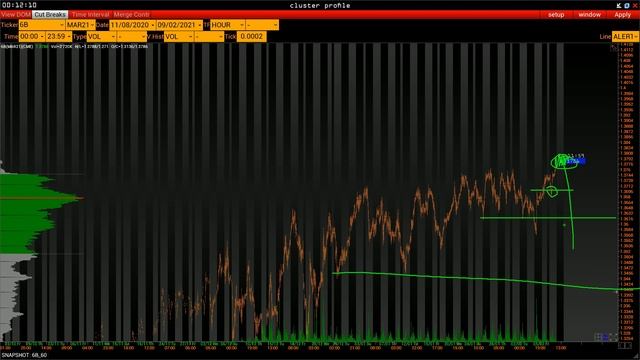Click the cluster profile title text
Viewport: 640px width, 360px height.
320,5
